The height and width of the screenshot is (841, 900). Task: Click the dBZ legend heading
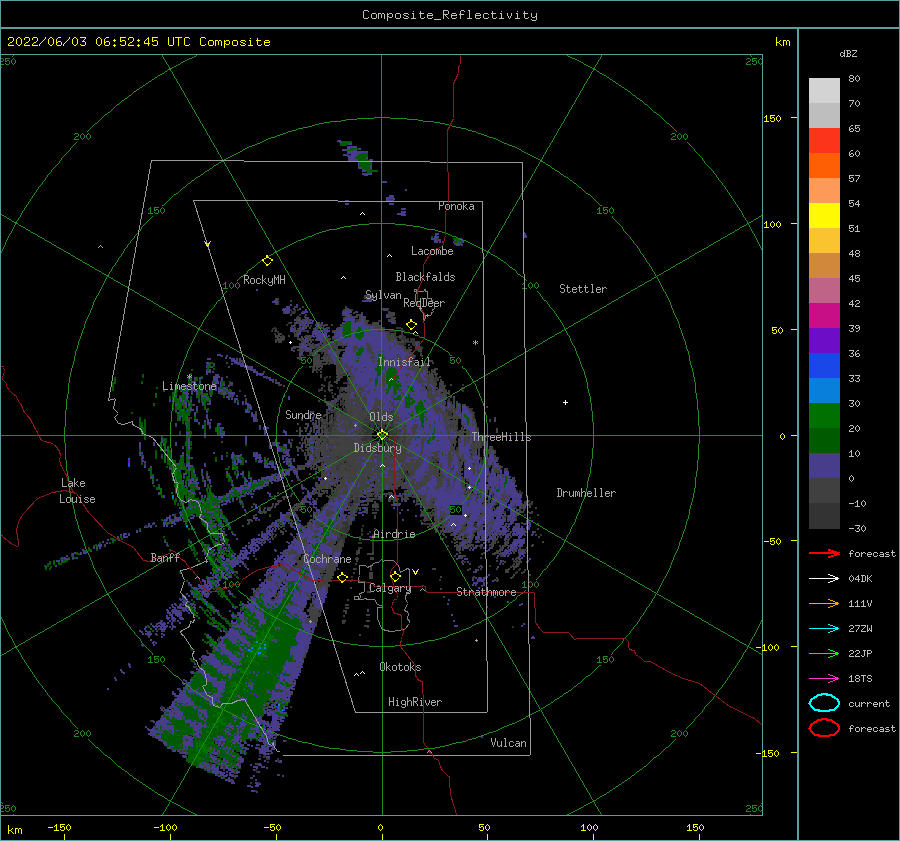click(848, 53)
